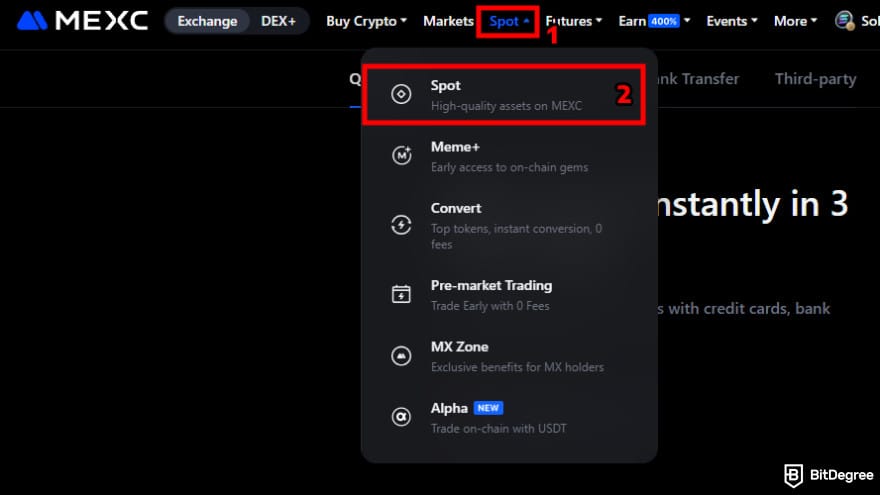The width and height of the screenshot is (880, 495).
Task: Click 'Exclusive benefits for MX holders' text
Action: pos(517,367)
